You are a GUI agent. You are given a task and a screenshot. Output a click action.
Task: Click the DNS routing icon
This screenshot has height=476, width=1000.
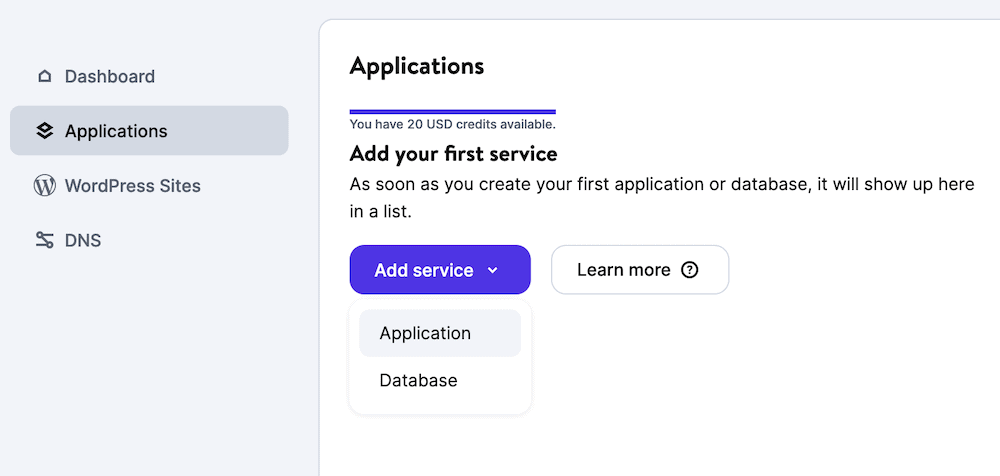(44, 240)
